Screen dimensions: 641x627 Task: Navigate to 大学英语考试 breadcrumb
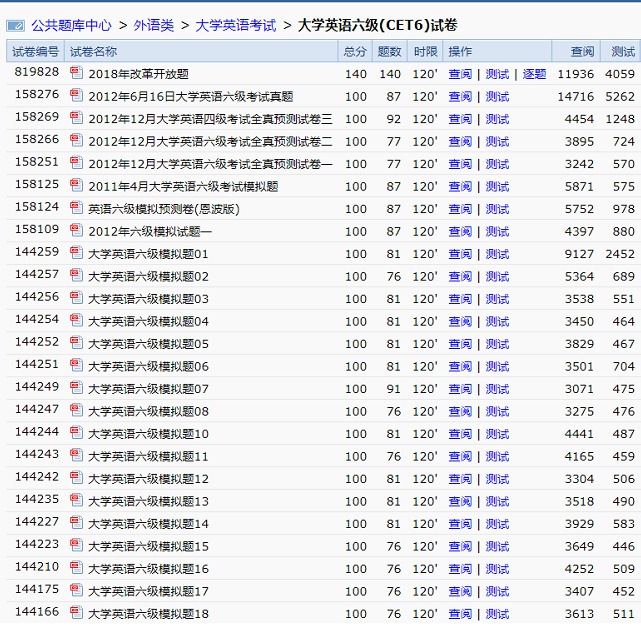tap(235, 25)
